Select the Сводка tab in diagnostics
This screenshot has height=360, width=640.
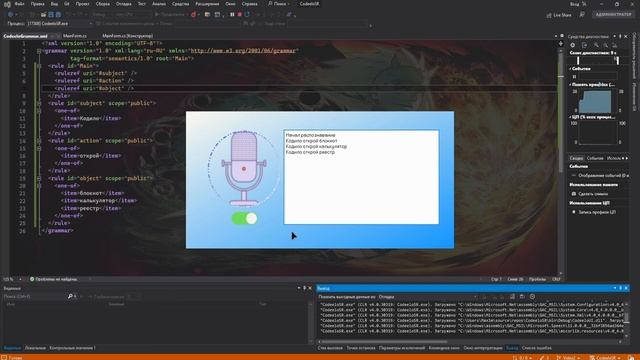tap(576, 158)
